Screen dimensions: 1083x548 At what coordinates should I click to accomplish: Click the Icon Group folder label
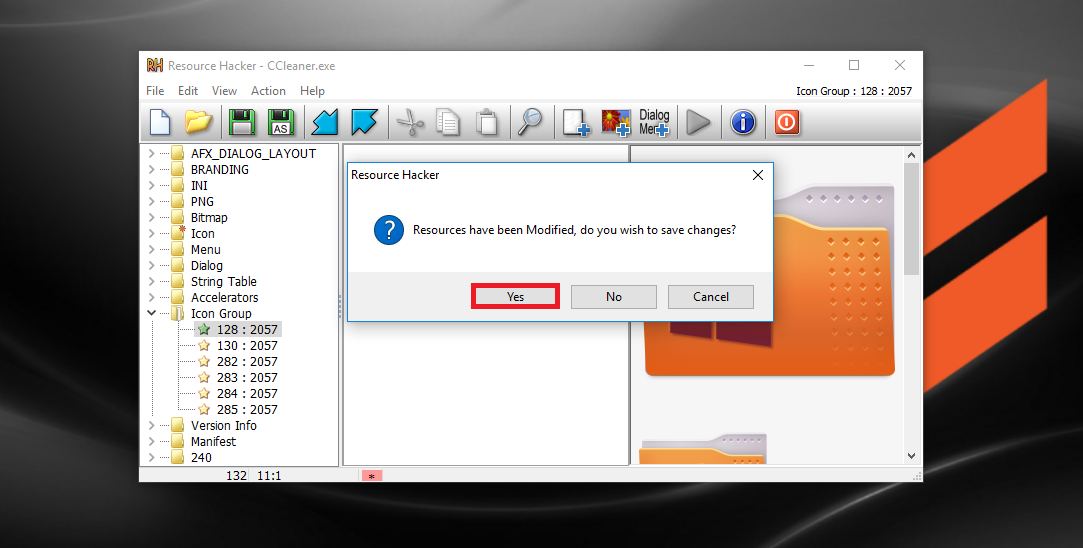[221, 313]
